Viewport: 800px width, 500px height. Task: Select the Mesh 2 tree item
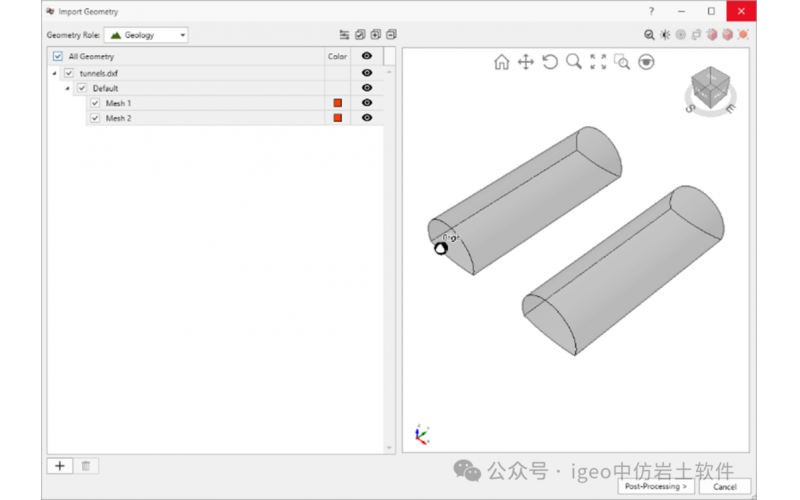tap(119, 118)
